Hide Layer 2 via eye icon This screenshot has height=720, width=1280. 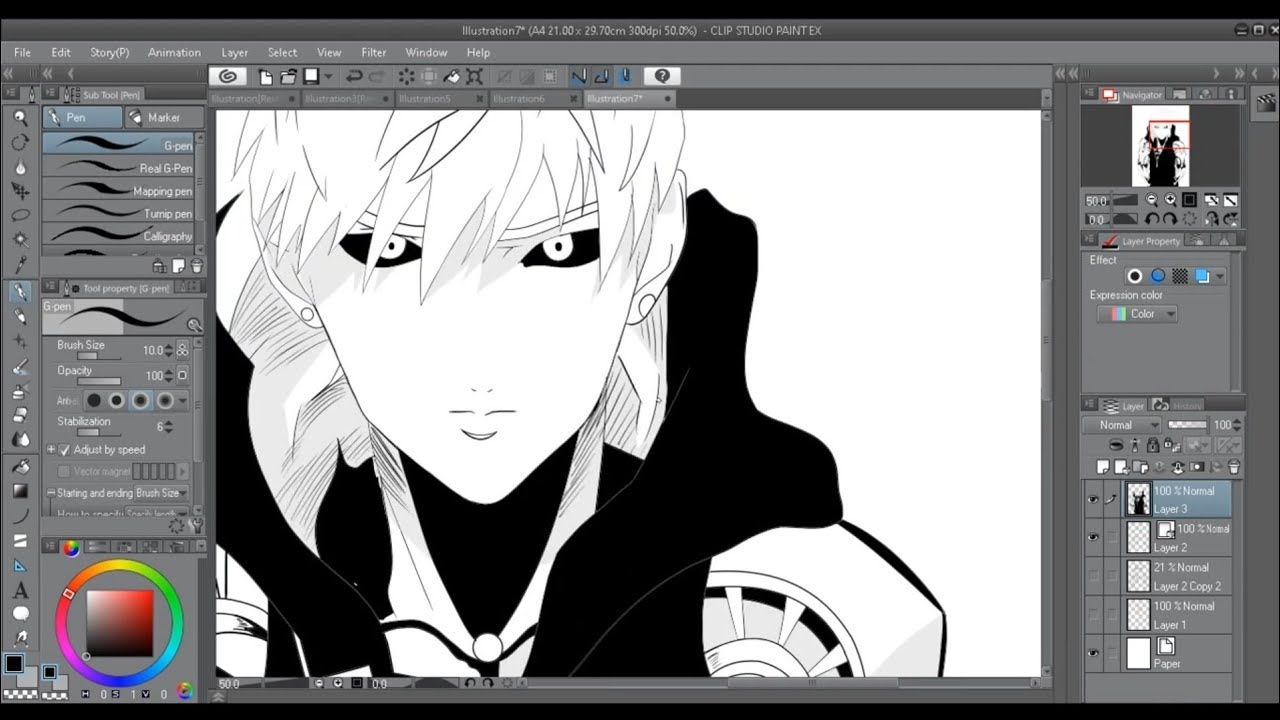[x=1093, y=538]
